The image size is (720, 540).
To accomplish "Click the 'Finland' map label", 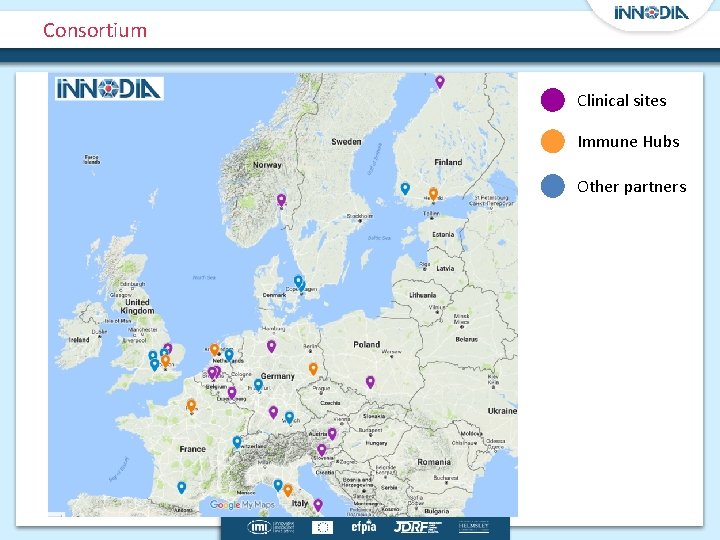I will tap(448, 162).
